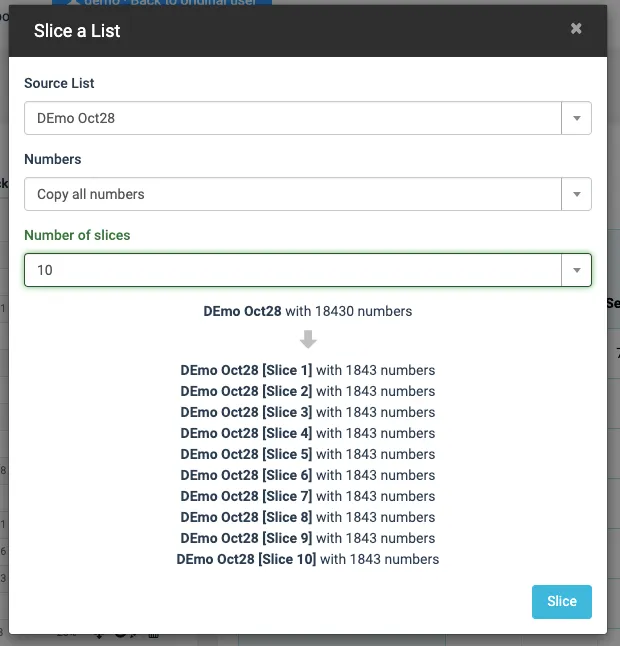Click the Number of slices label

click(77, 235)
